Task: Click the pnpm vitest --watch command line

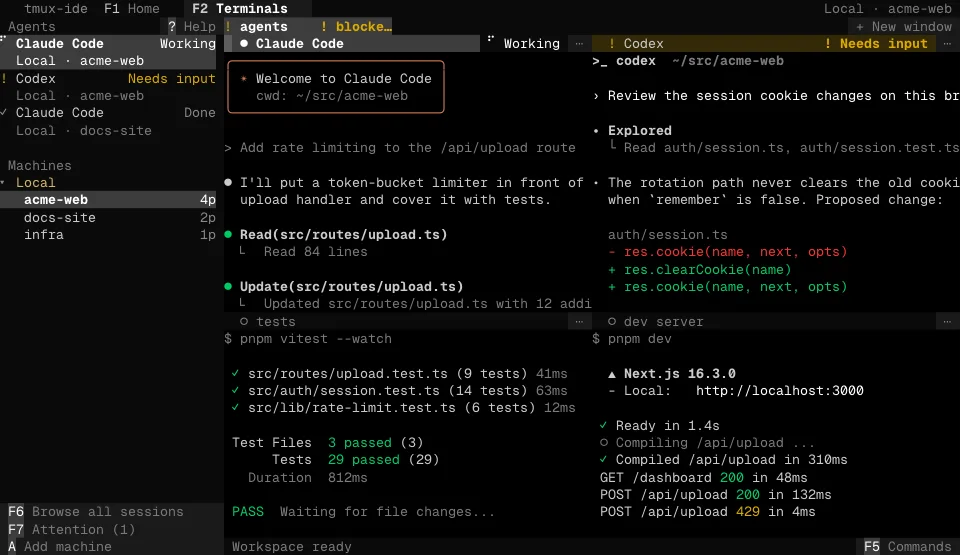Action: 308,339
